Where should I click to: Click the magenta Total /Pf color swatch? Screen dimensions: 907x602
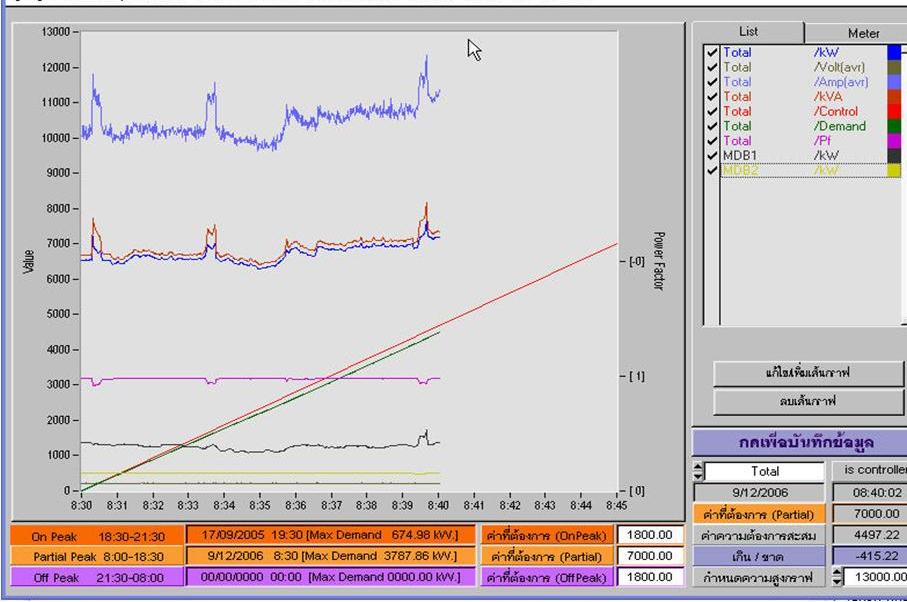(x=894, y=142)
